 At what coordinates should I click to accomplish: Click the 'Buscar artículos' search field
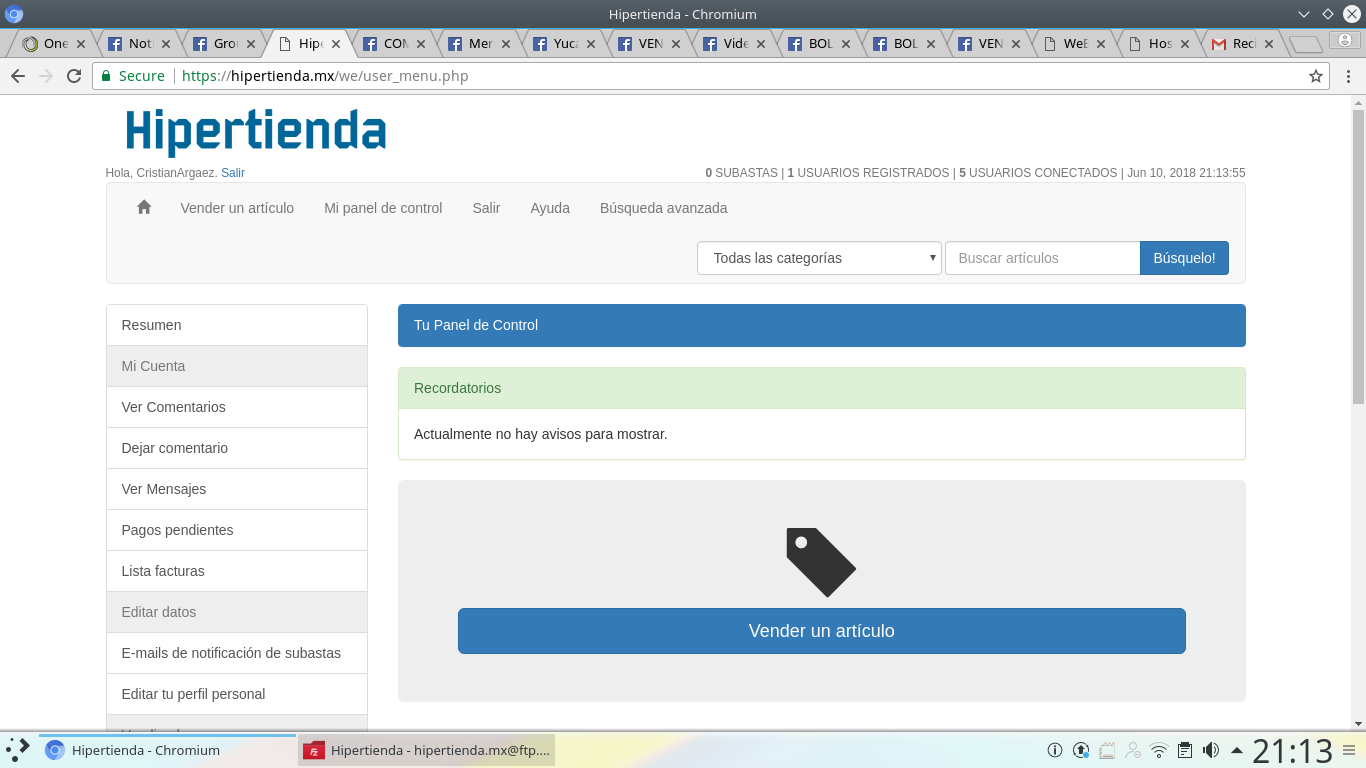point(1042,258)
